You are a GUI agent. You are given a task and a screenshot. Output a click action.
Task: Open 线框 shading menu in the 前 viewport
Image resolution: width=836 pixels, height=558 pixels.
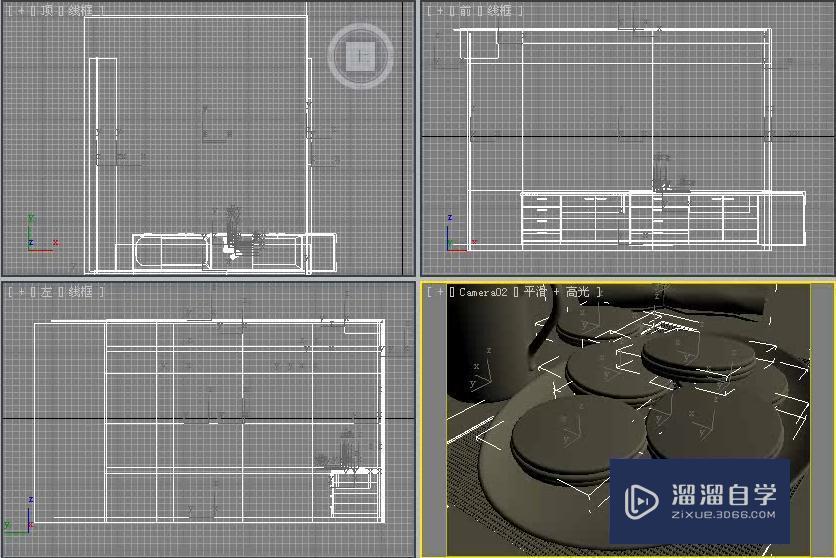(x=499, y=10)
